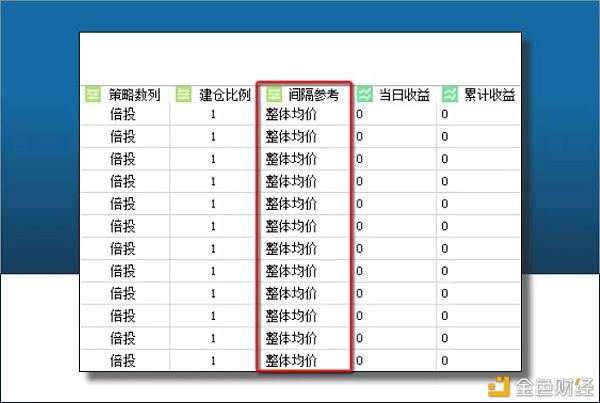Select 整体均价 in the last table row
The height and width of the screenshot is (403, 600).
[x=291, y=360]
